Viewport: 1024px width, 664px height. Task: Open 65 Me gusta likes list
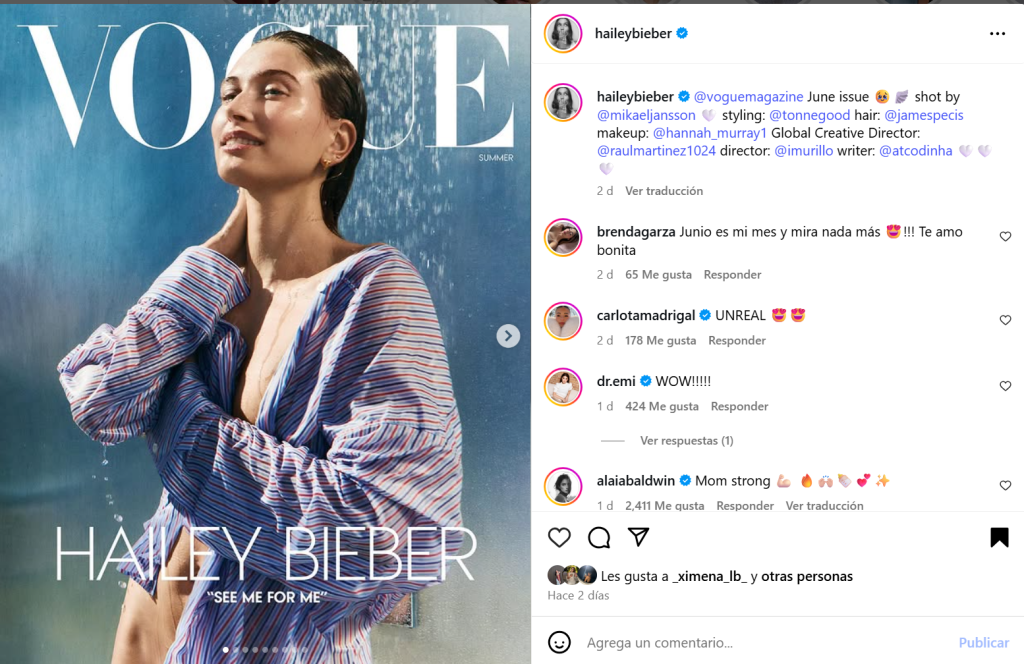[658, 274]
